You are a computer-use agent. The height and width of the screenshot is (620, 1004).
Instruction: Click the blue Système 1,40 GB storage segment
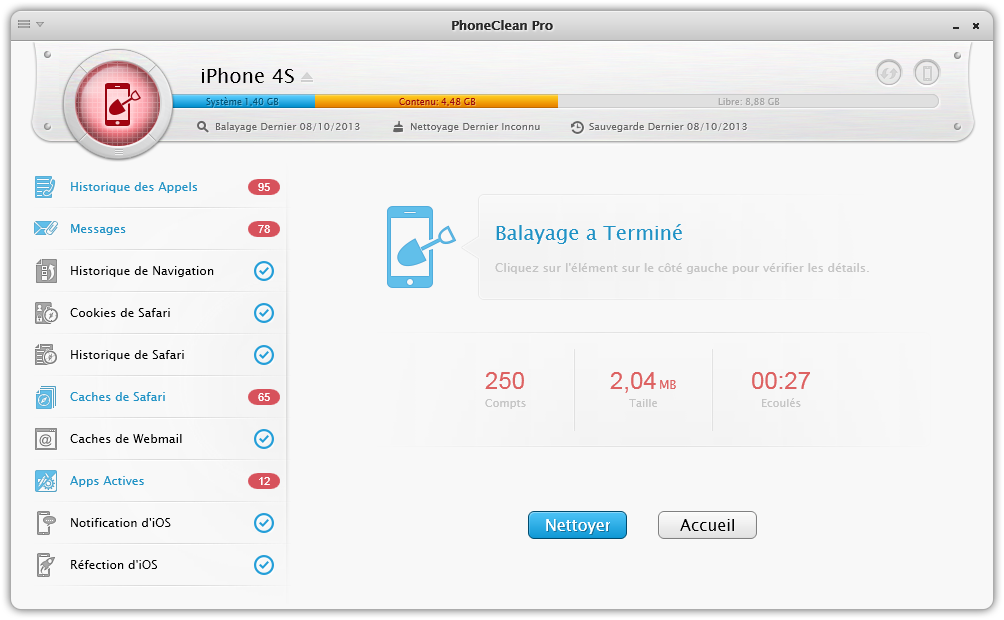point(244,101)
